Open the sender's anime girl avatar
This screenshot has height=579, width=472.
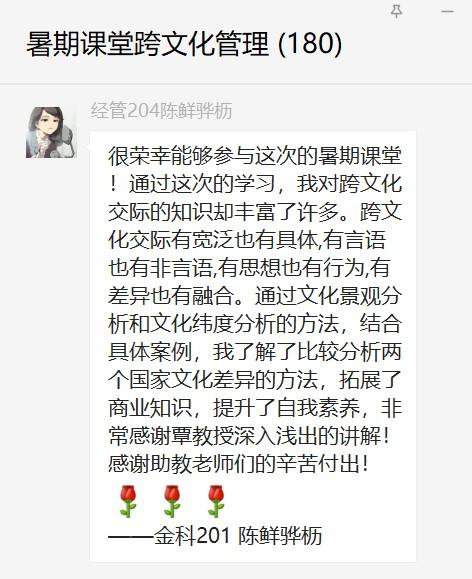tap(51, 133)
